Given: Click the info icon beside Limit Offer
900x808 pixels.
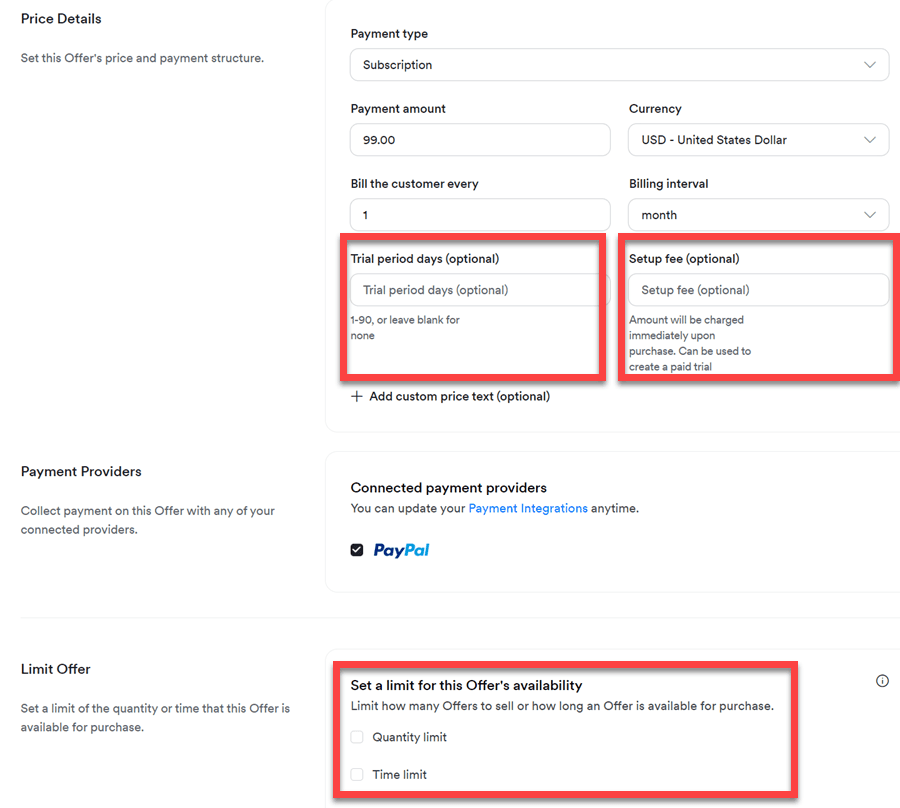Looking at the screenshot, I should point(882,681).
